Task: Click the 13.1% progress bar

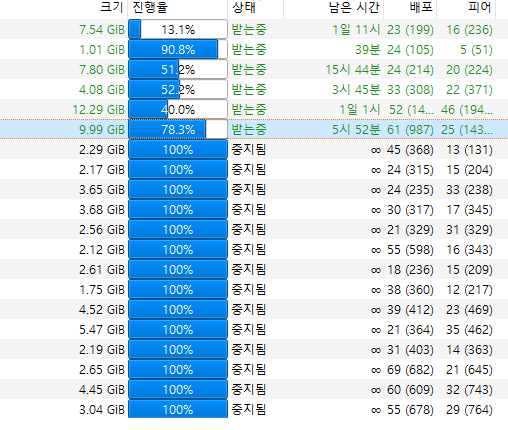Action: [x=178, y=29]
